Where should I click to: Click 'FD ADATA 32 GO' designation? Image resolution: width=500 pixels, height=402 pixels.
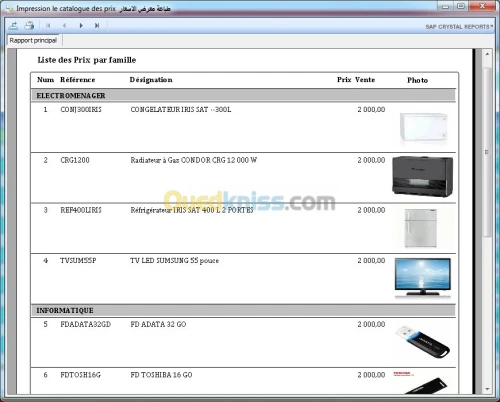pos(158,324)
